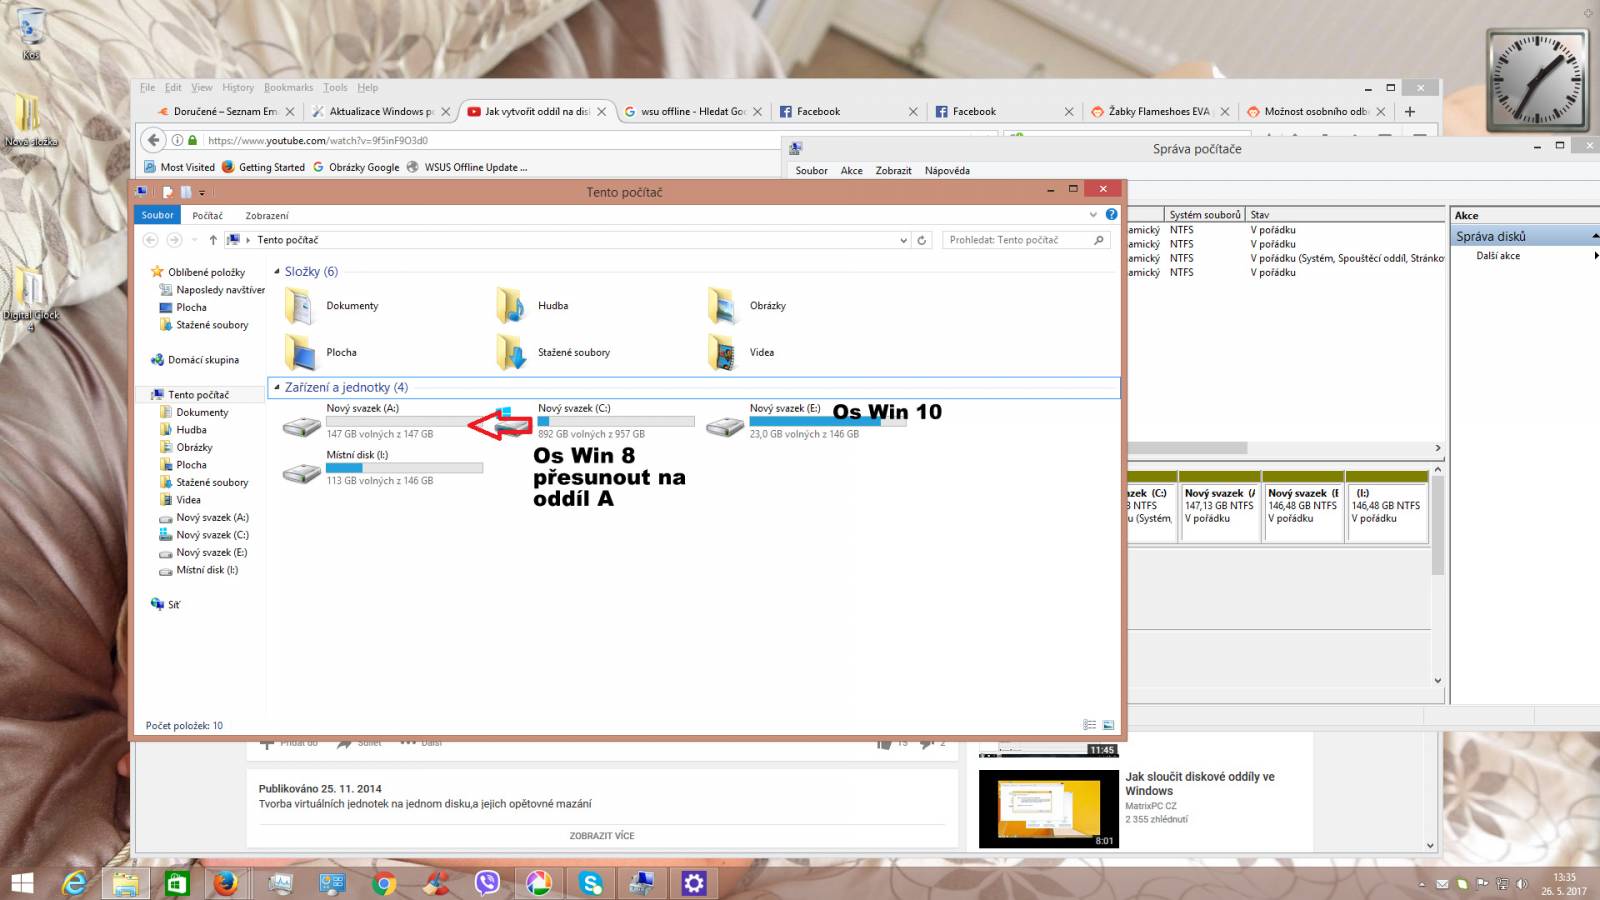
Task: Switch to large icons view in Explorer's status bar
Action: pos(1108,725)
